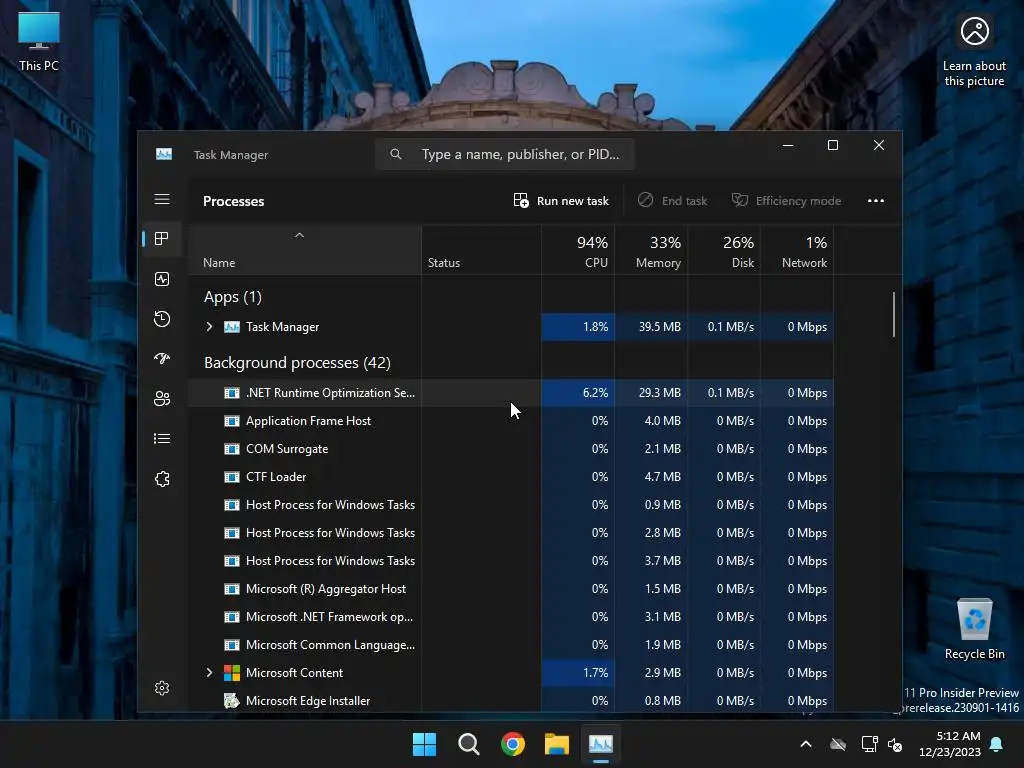Open Task Manager Settings gear icon

pyautogui.click(x=162, y=688)
